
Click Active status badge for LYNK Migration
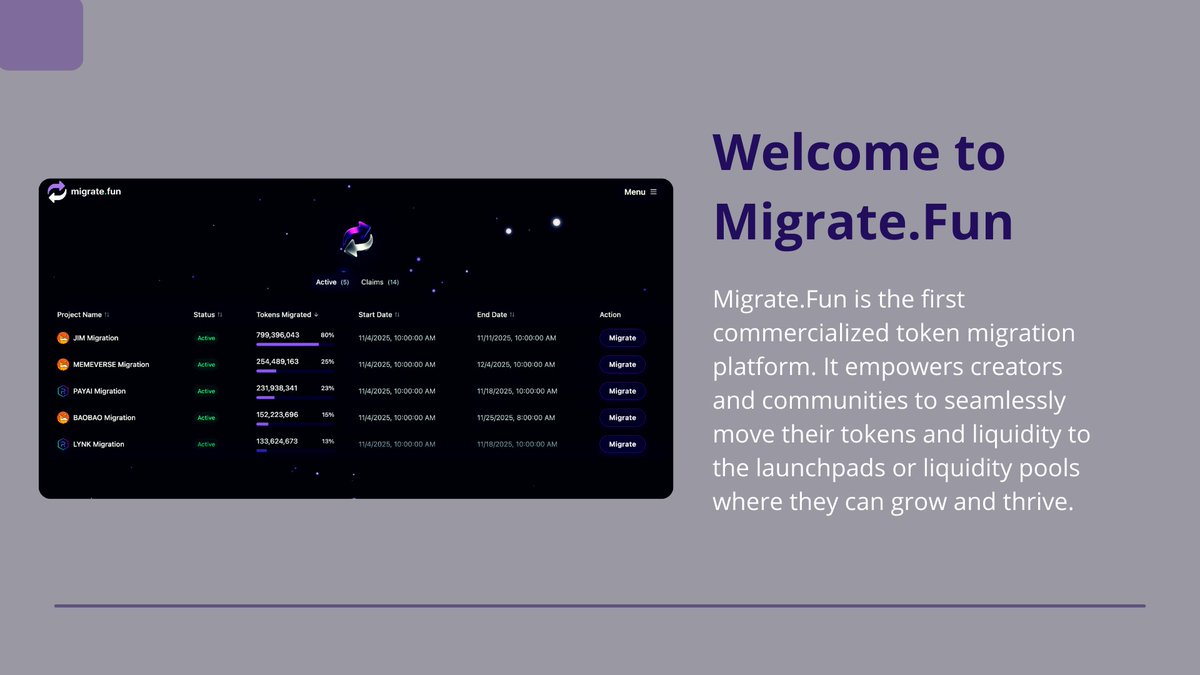pyautogui.click(x=206, y=444)
